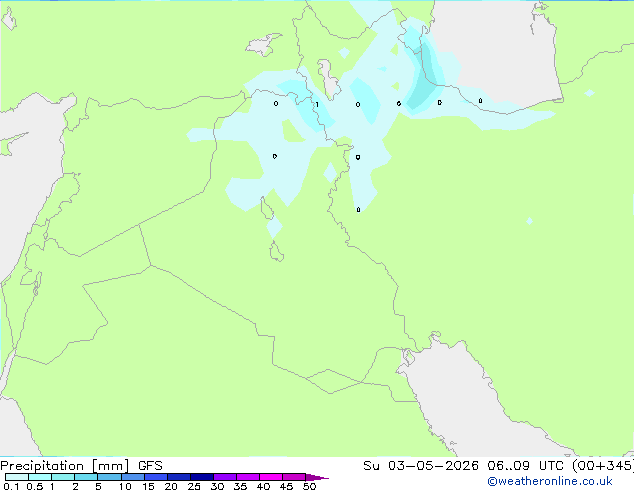Select the 35–40 mm legend color box
This screenshot has width=634, height=490.
[x=247, y=477]
